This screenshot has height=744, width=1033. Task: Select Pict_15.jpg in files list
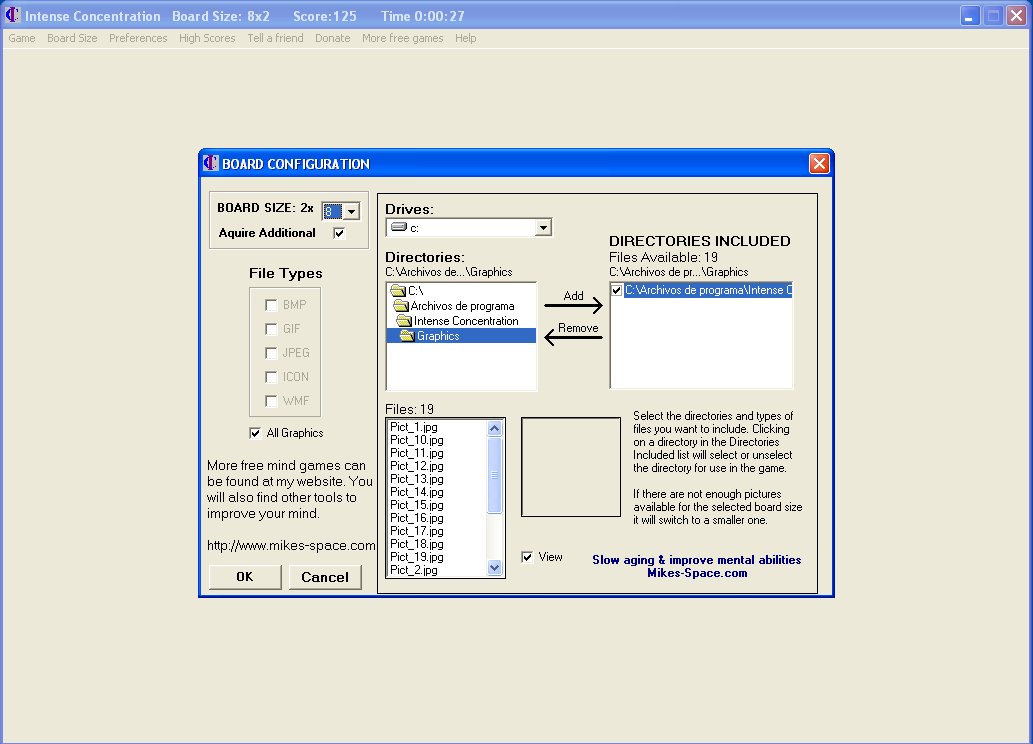pos(416,505)
